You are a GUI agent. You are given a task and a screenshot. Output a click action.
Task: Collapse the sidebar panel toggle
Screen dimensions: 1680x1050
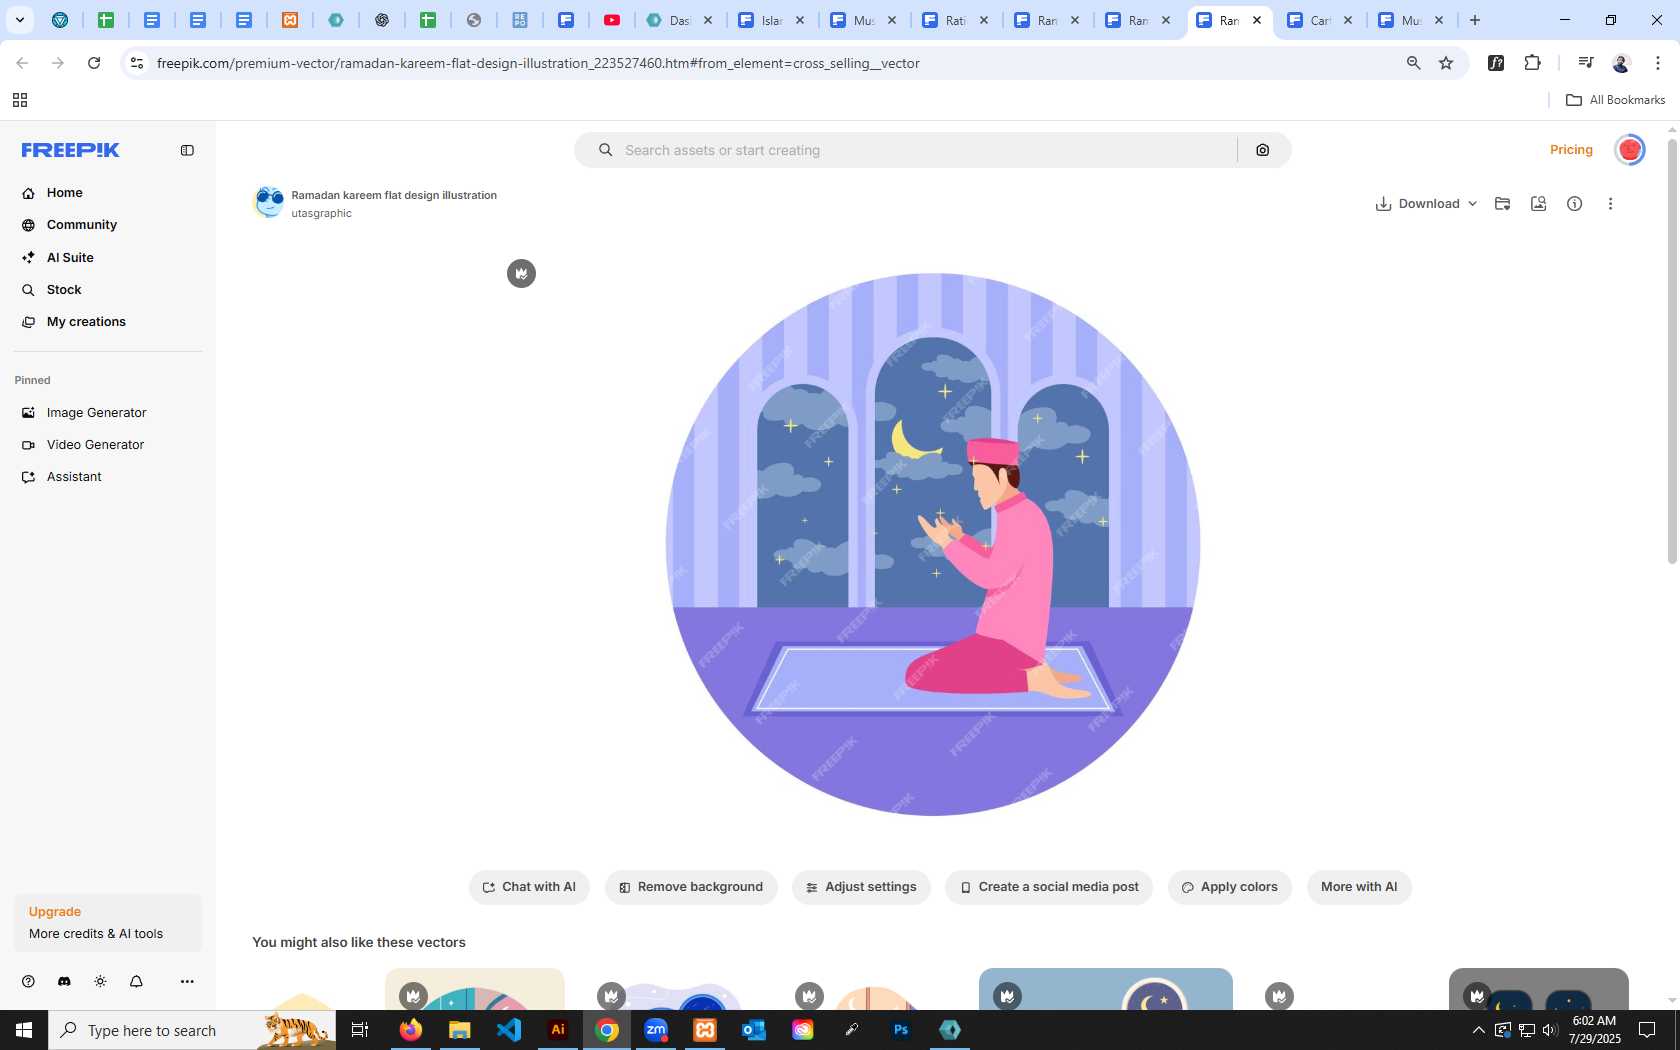187,150
